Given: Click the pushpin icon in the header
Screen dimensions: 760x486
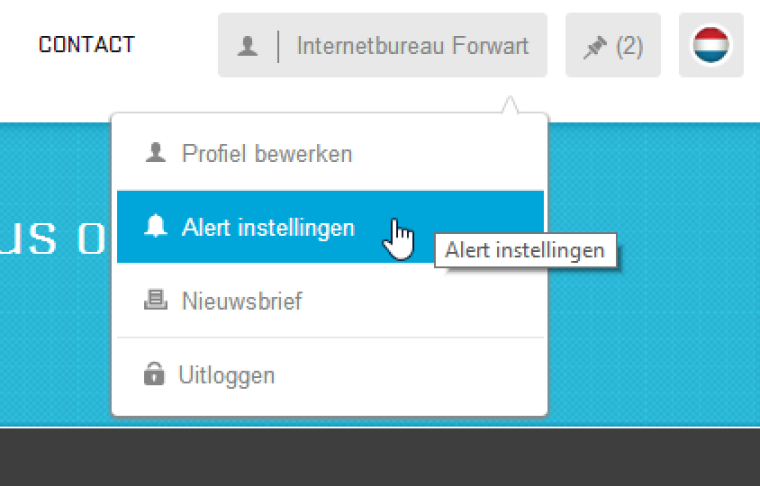Looking at the screenshot, I should (x=595, y=46).
